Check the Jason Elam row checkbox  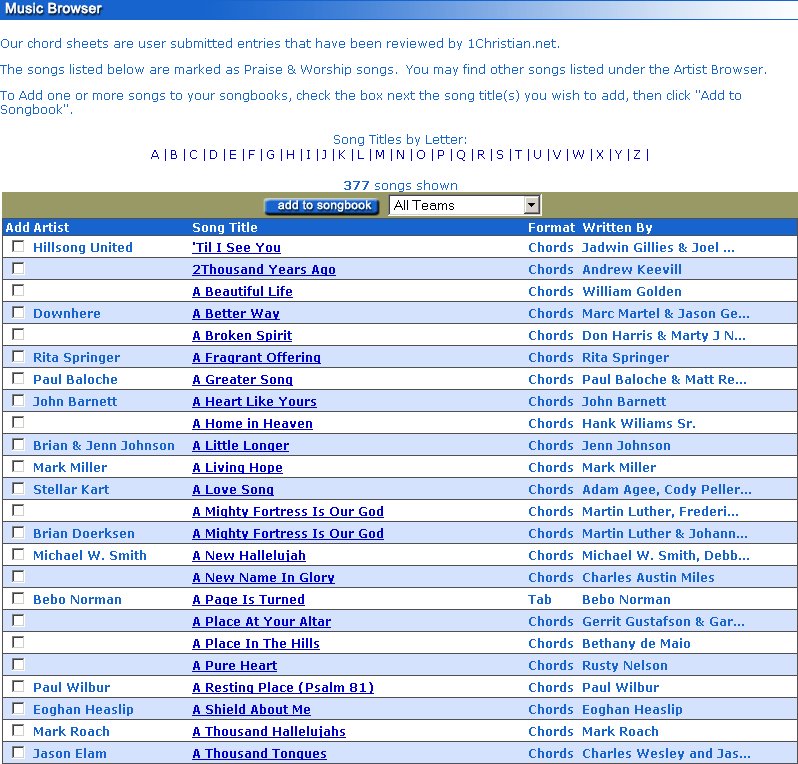pyautogui.click(x=18, y=753)
